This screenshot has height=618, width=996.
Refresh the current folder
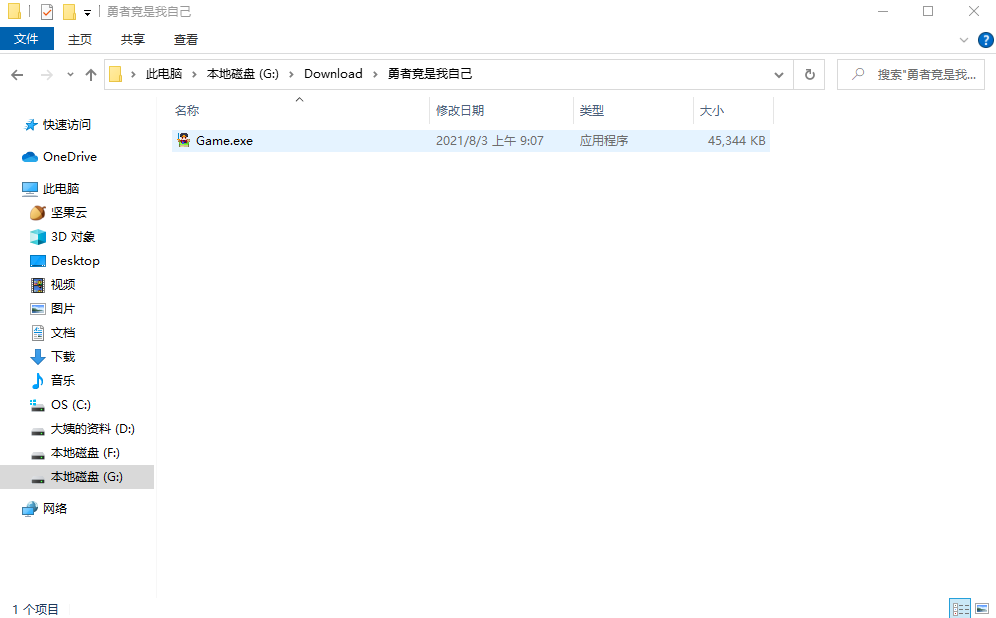pyautogui.click(x=809, y=75)
